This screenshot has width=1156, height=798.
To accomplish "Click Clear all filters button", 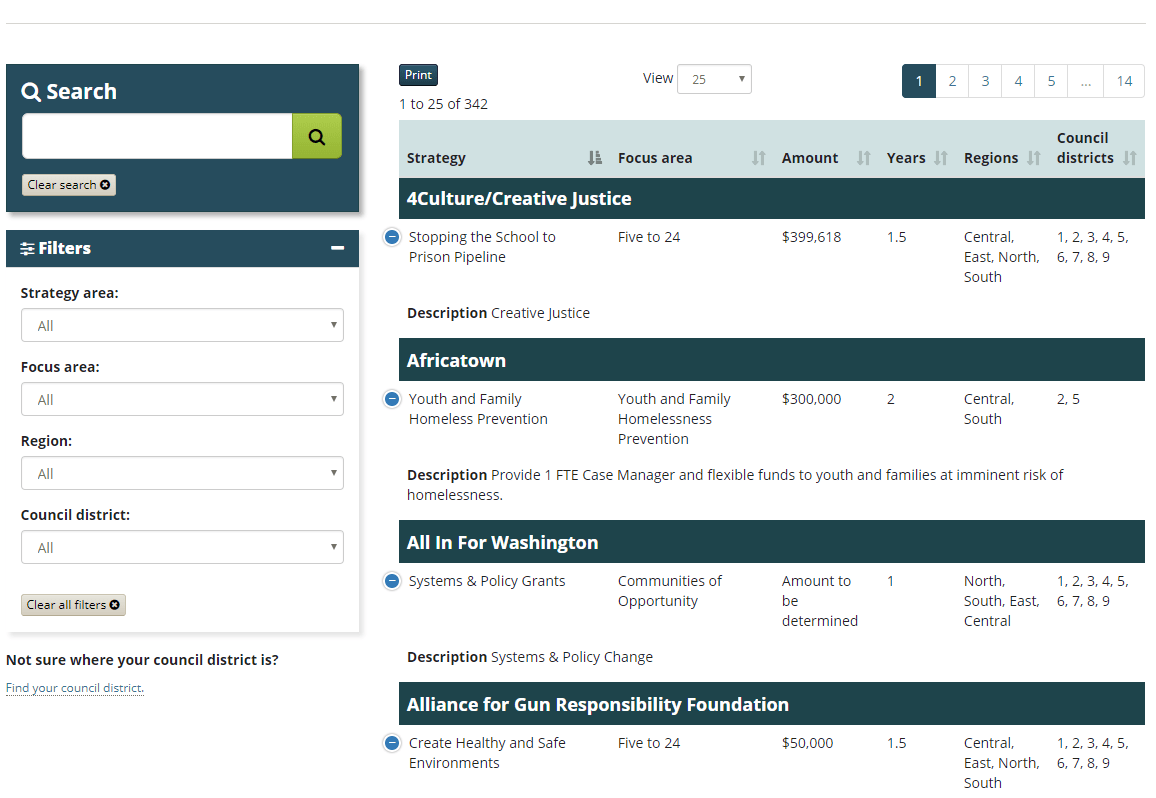I will [73, 605].
